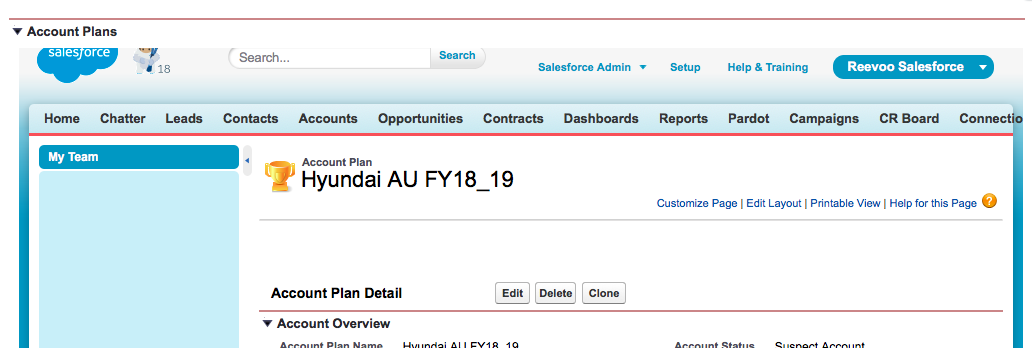Collapse the Account Plans section triangle
This screenshot has height=363, width=1032.
coord(17,32)
